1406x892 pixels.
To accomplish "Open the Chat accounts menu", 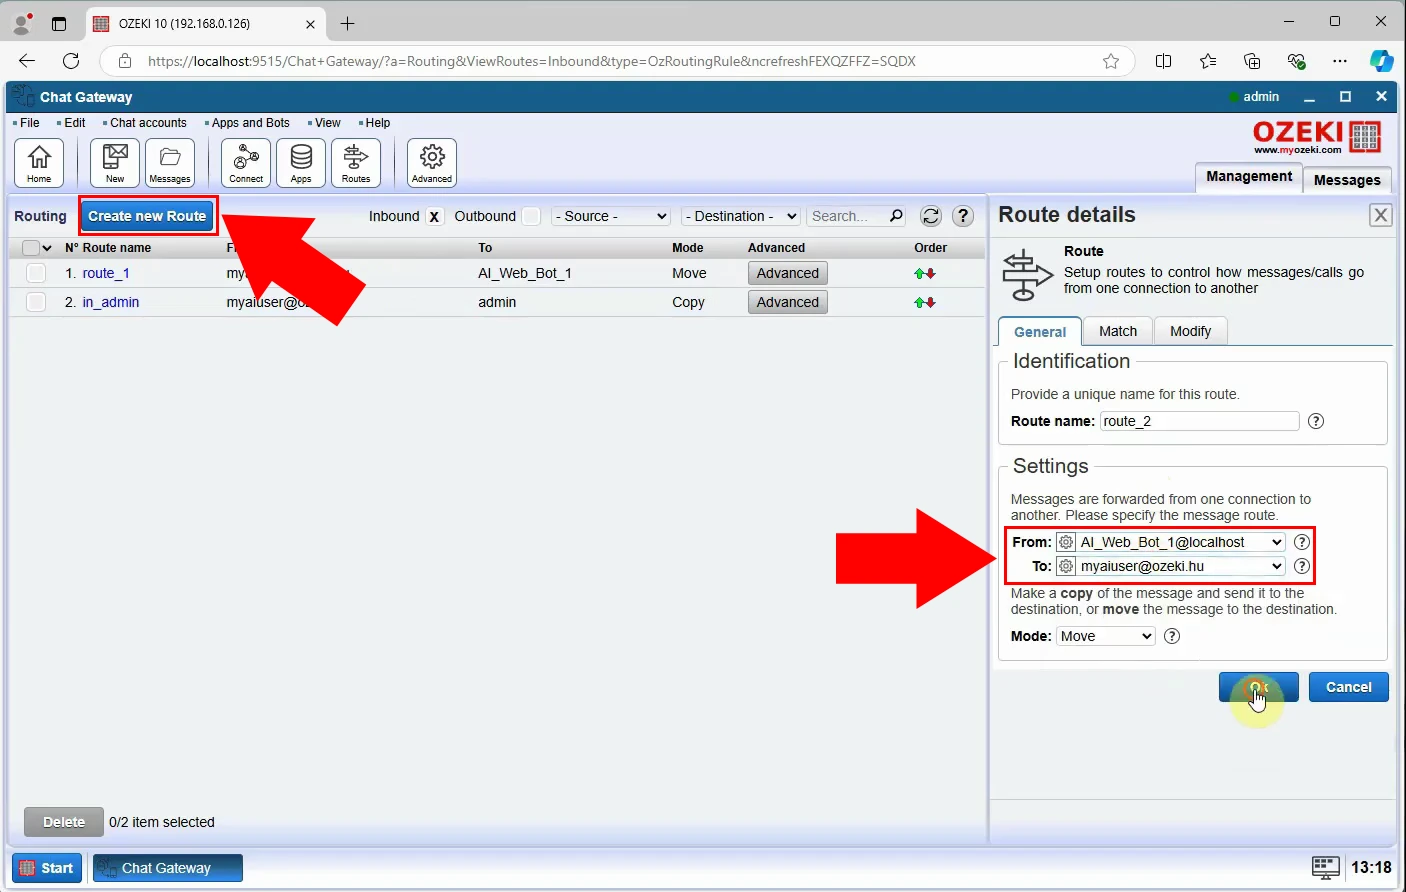I will 147,123.
